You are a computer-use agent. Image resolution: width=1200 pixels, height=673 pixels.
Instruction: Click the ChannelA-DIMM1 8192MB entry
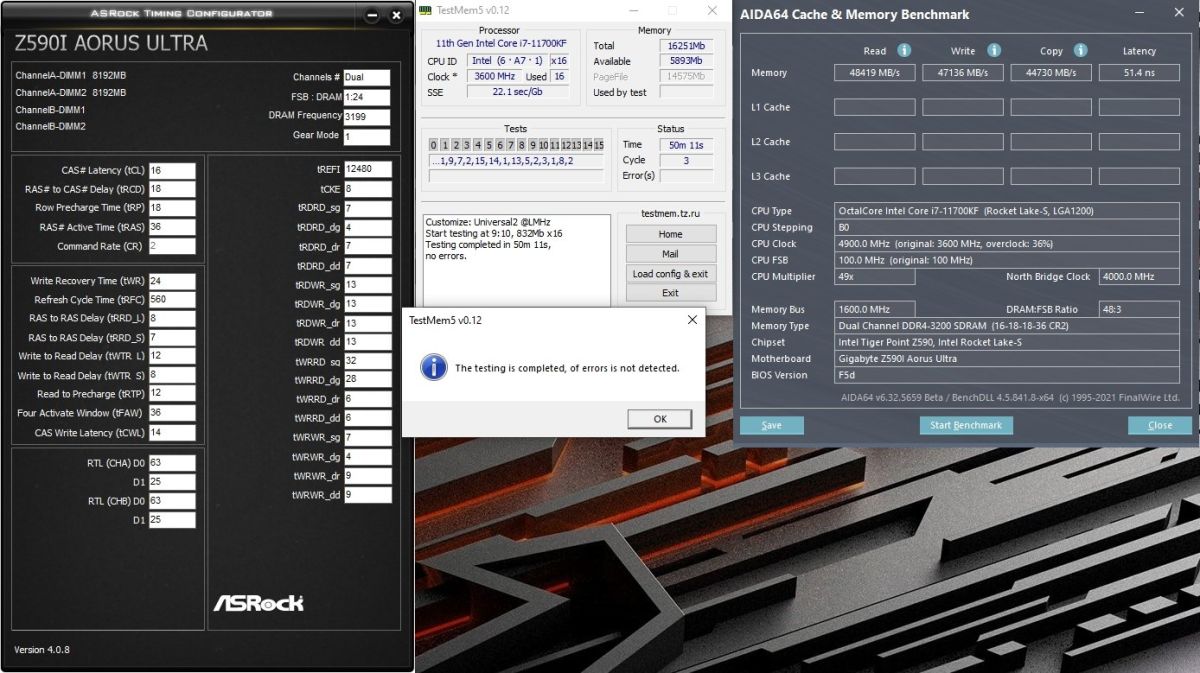click(71, 75)
